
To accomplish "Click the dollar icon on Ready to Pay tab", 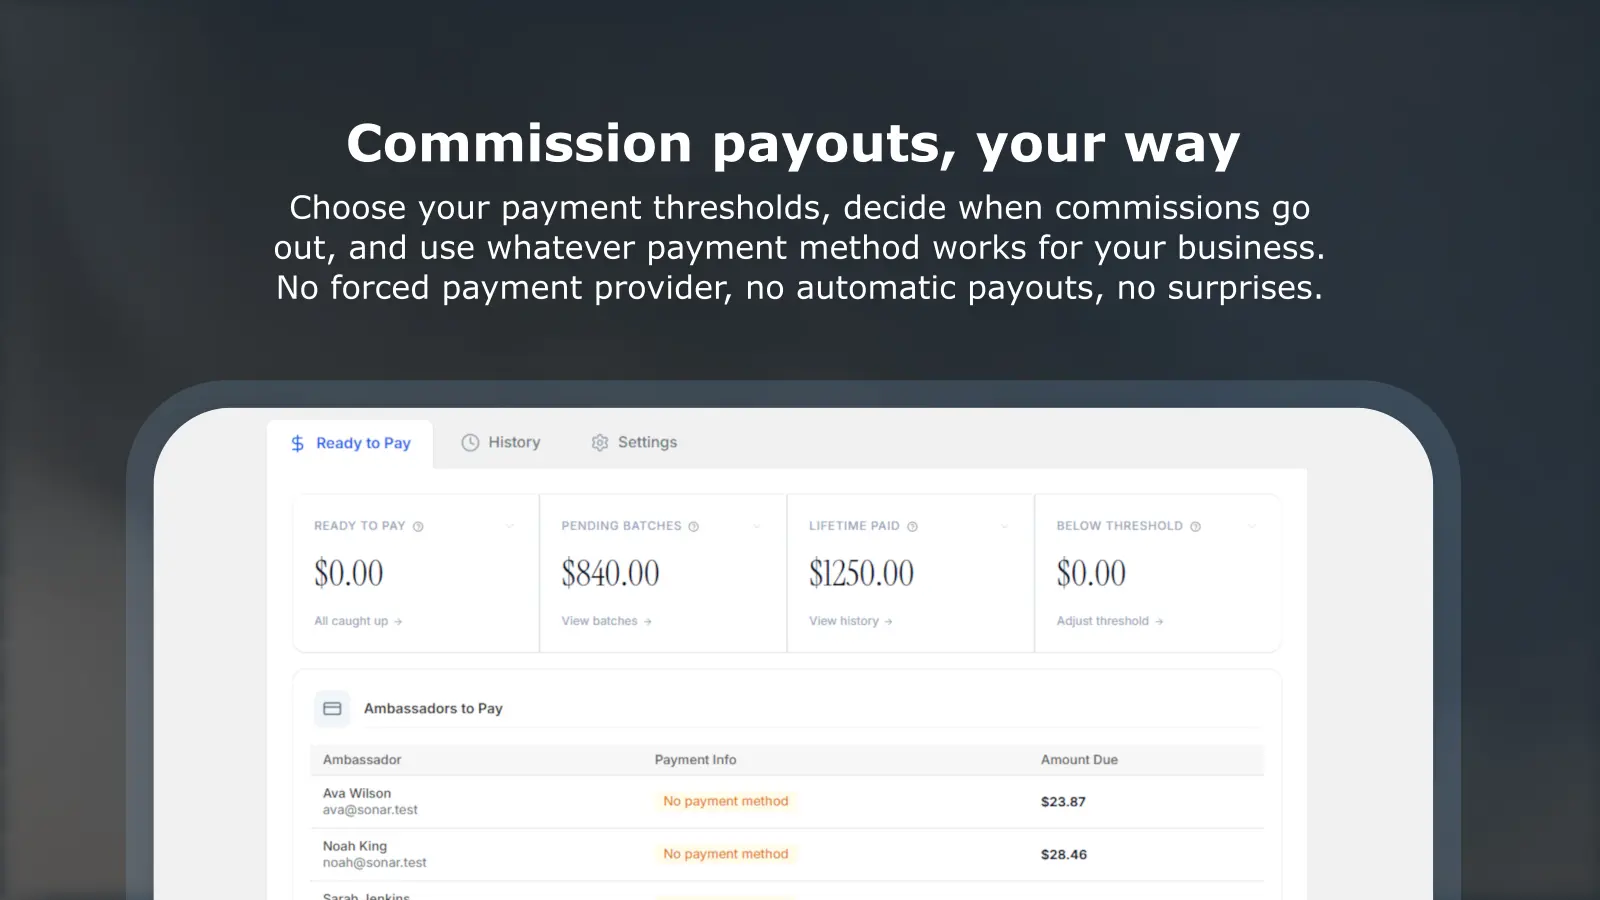I will tap(297, 443).
